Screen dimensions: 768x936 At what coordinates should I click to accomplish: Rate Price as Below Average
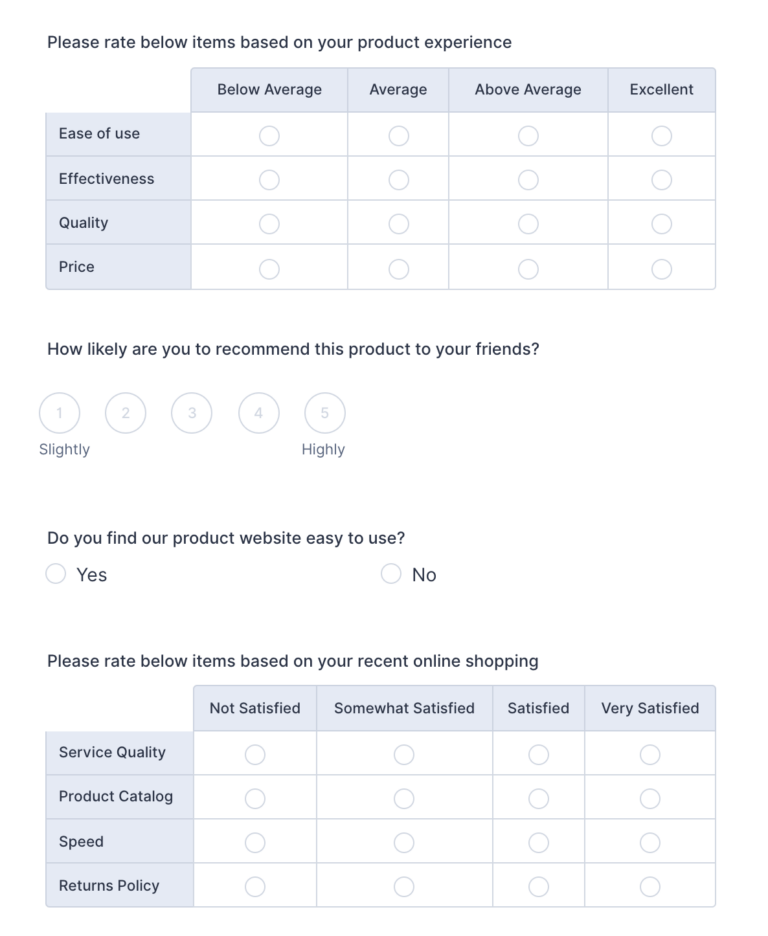268,268
